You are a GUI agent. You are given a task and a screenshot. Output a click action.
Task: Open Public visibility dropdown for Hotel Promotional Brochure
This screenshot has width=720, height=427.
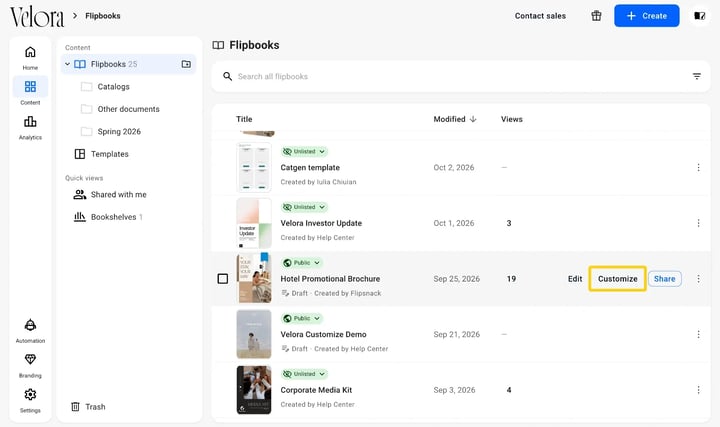point(302,263)
